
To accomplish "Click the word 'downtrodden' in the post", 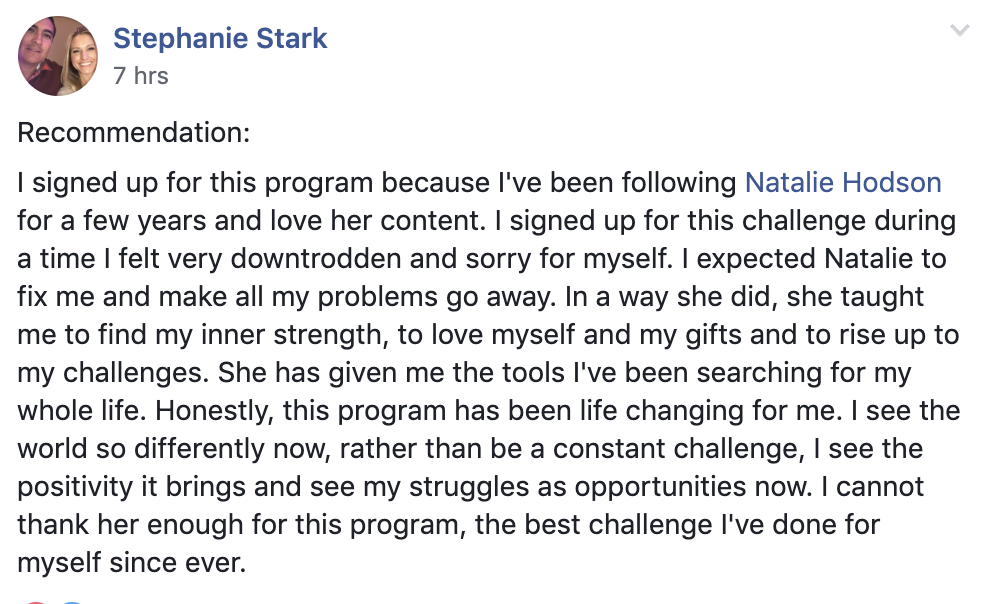I will click(316, 259).
